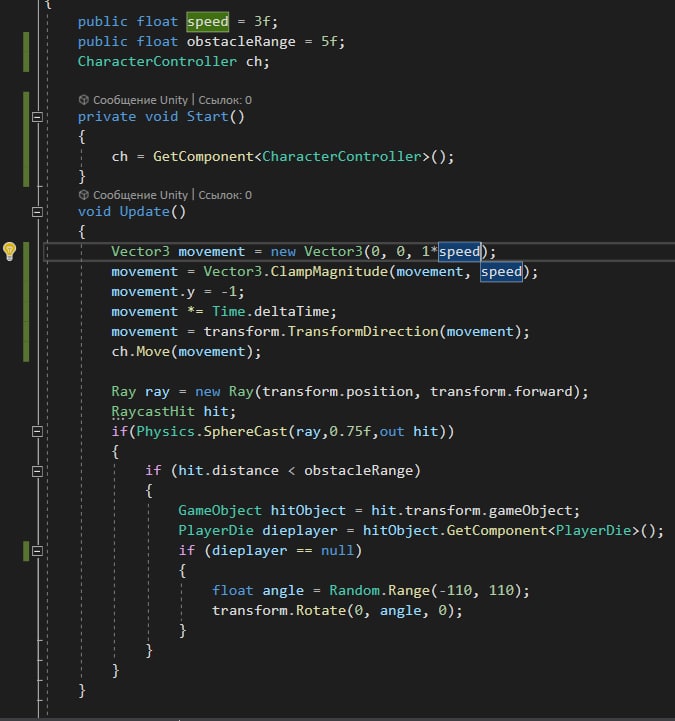Click the lightbulb quick actions icon
675x721 pixels.
[x=10, y=252]
